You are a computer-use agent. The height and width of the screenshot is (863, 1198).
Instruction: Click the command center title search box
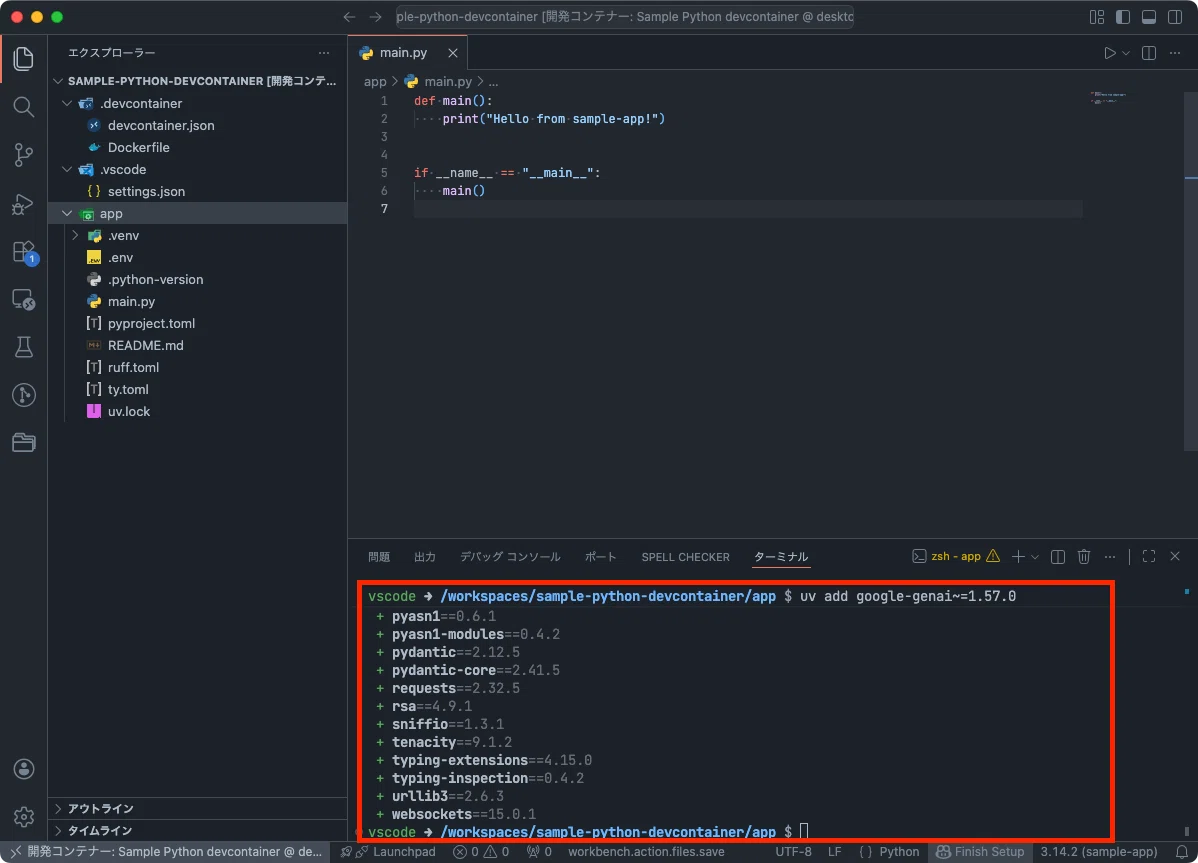[x=624, y=17]
